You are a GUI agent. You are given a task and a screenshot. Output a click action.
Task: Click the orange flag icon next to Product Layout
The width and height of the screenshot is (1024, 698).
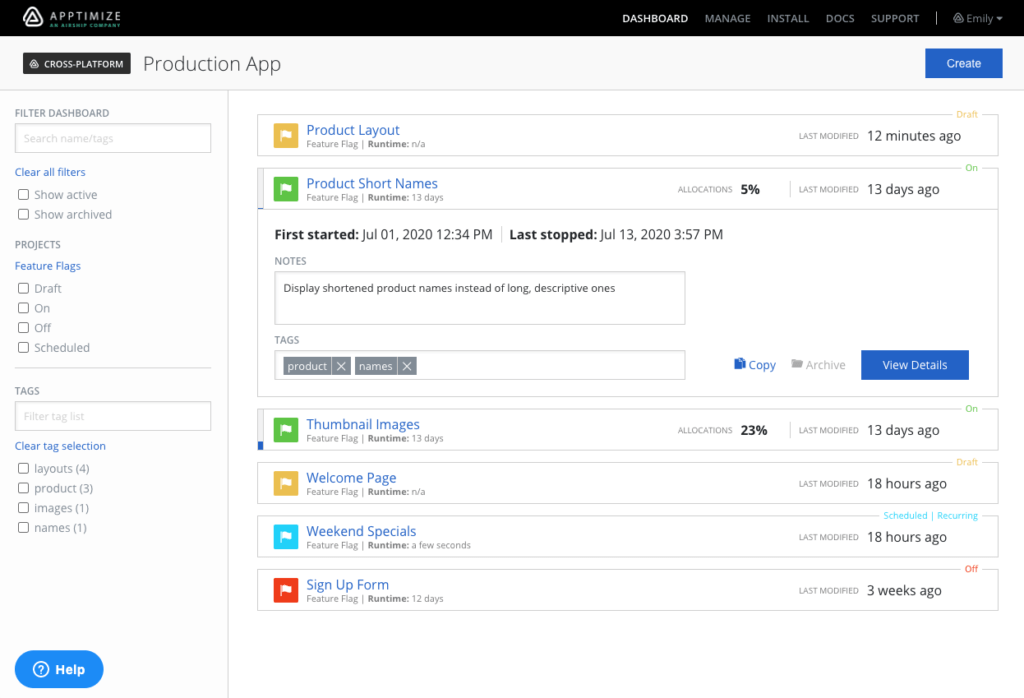click(x=286, y=136)
